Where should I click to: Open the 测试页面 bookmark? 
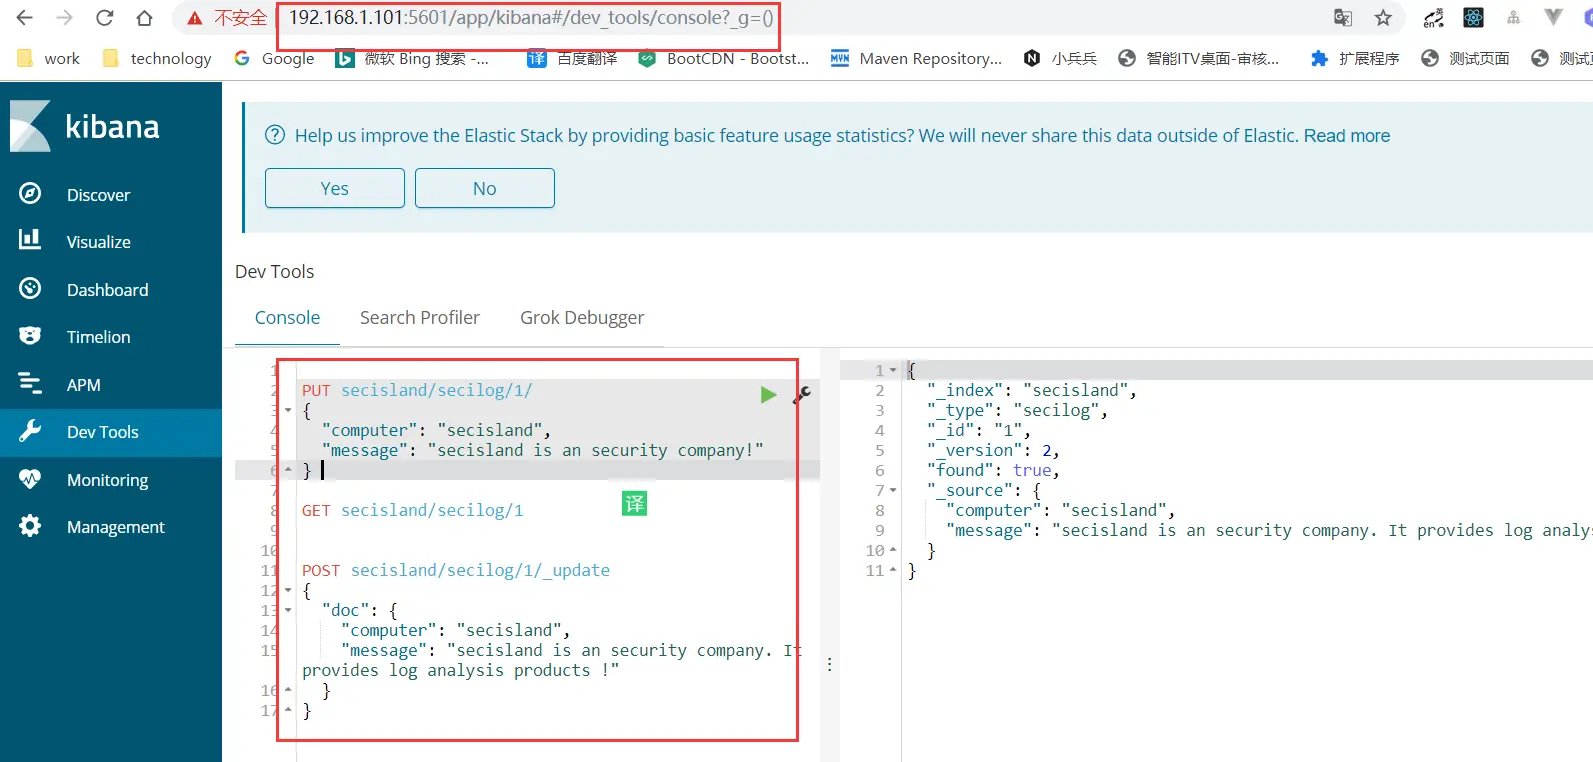[x=1465, y=58]
